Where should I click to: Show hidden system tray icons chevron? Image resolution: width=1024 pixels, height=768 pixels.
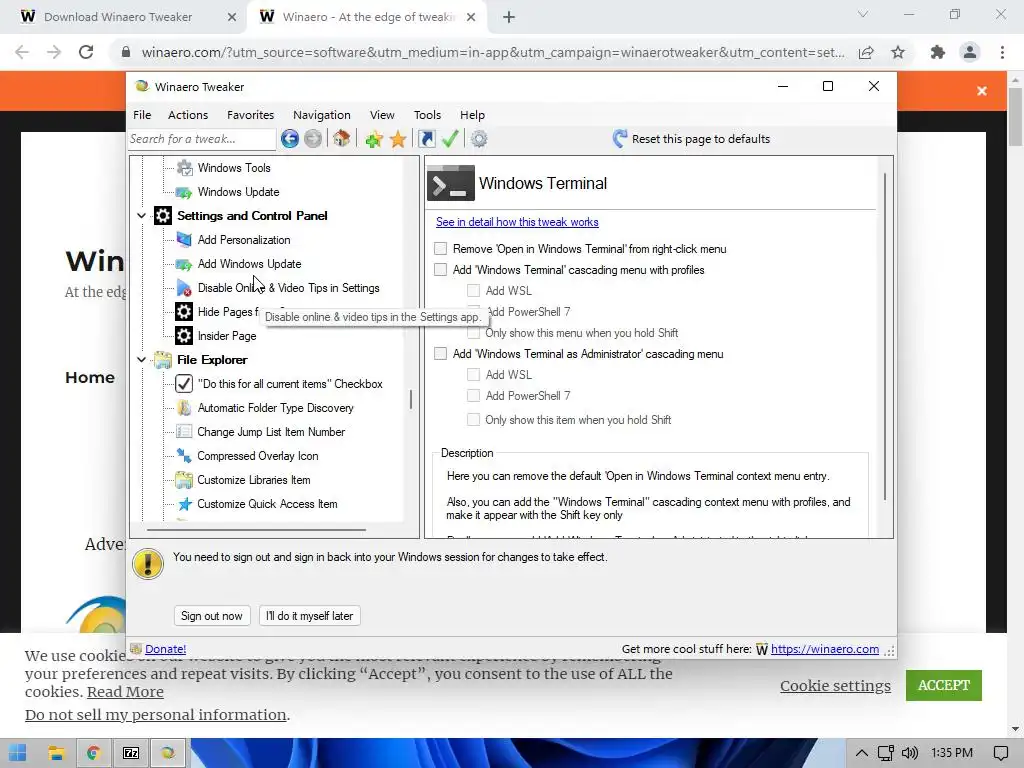(x=862, y=753)
